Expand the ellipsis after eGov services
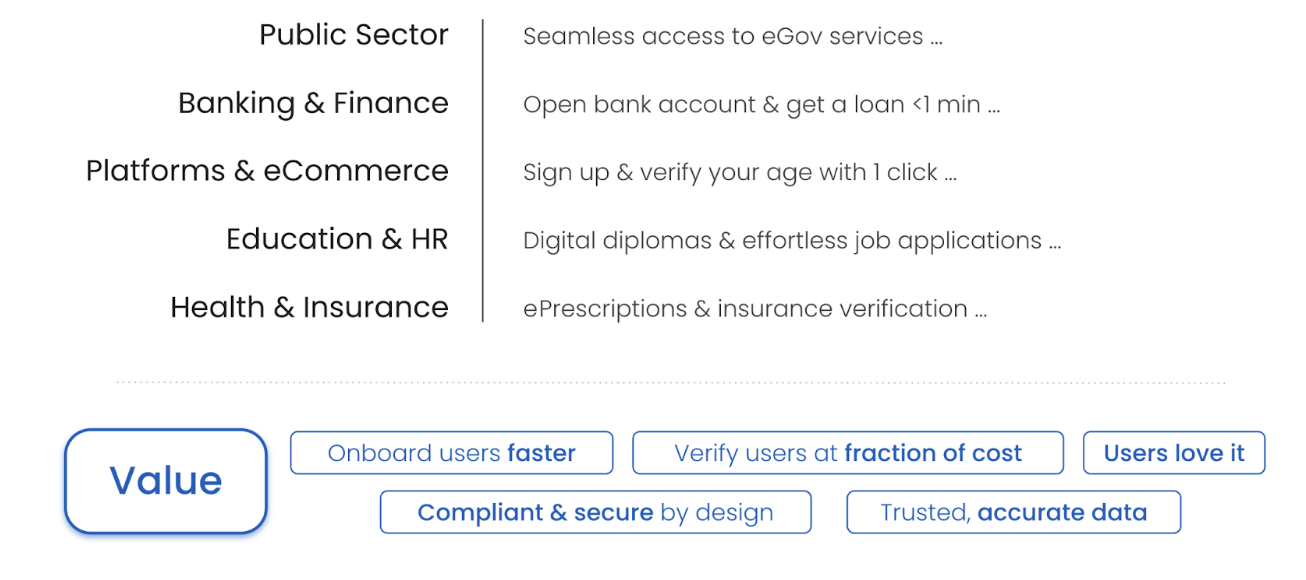1306x580 pixels. 936,40
